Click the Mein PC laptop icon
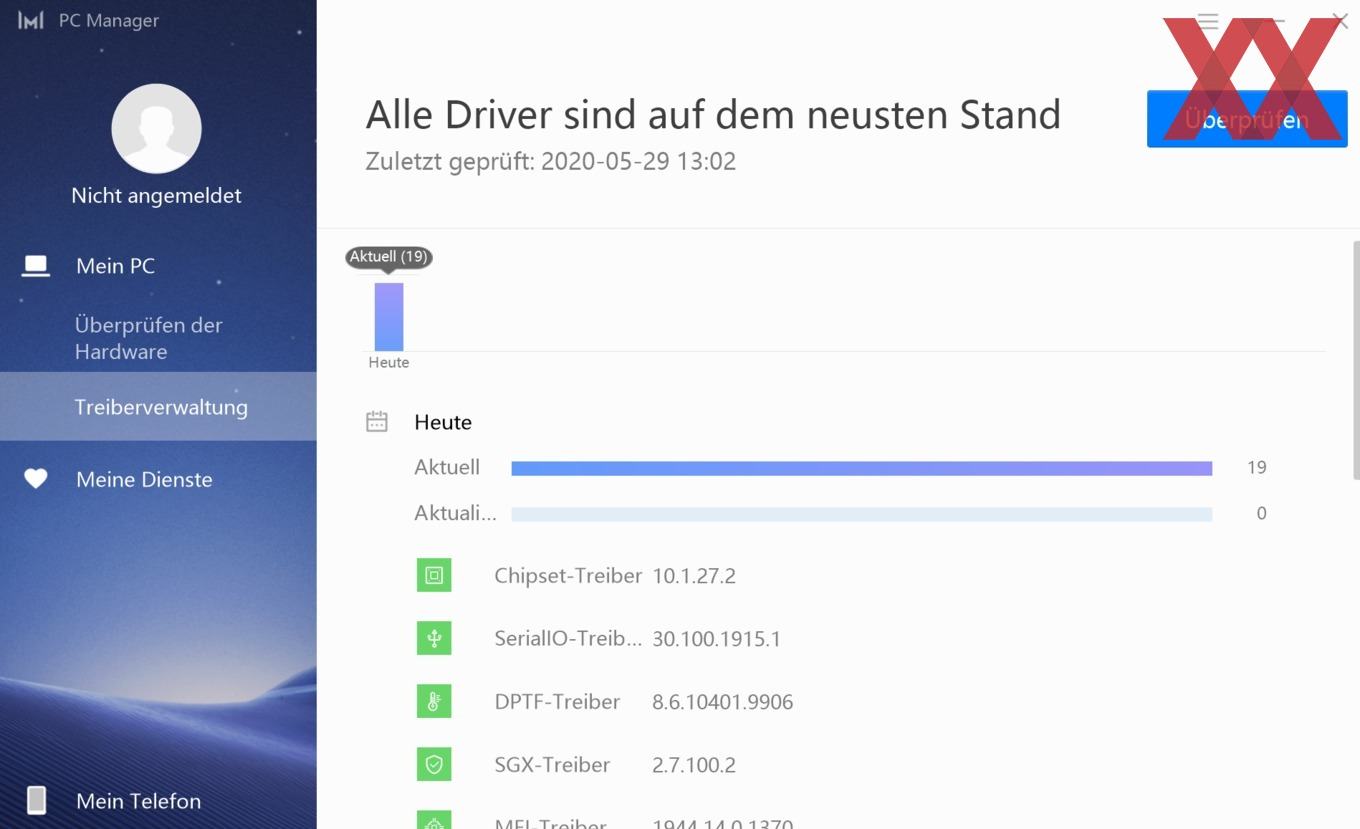The height and width of the screenshot is (829, 1360). pos(36,266)
